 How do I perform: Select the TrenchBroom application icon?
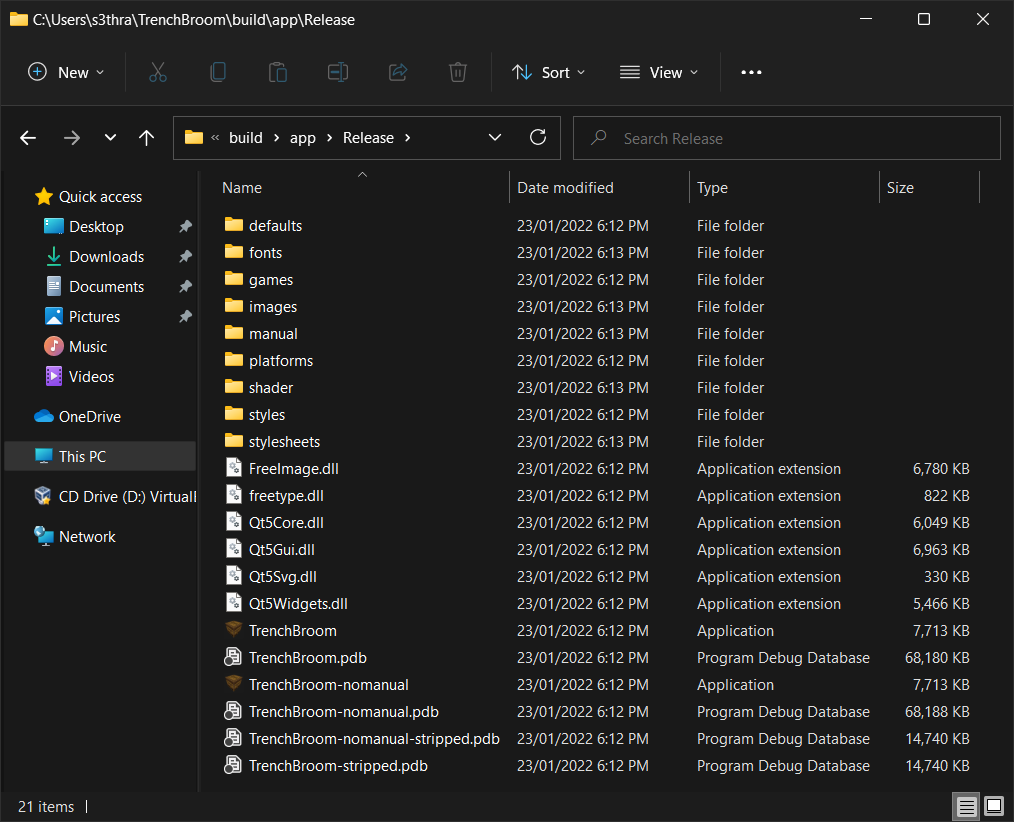[233, 630]
